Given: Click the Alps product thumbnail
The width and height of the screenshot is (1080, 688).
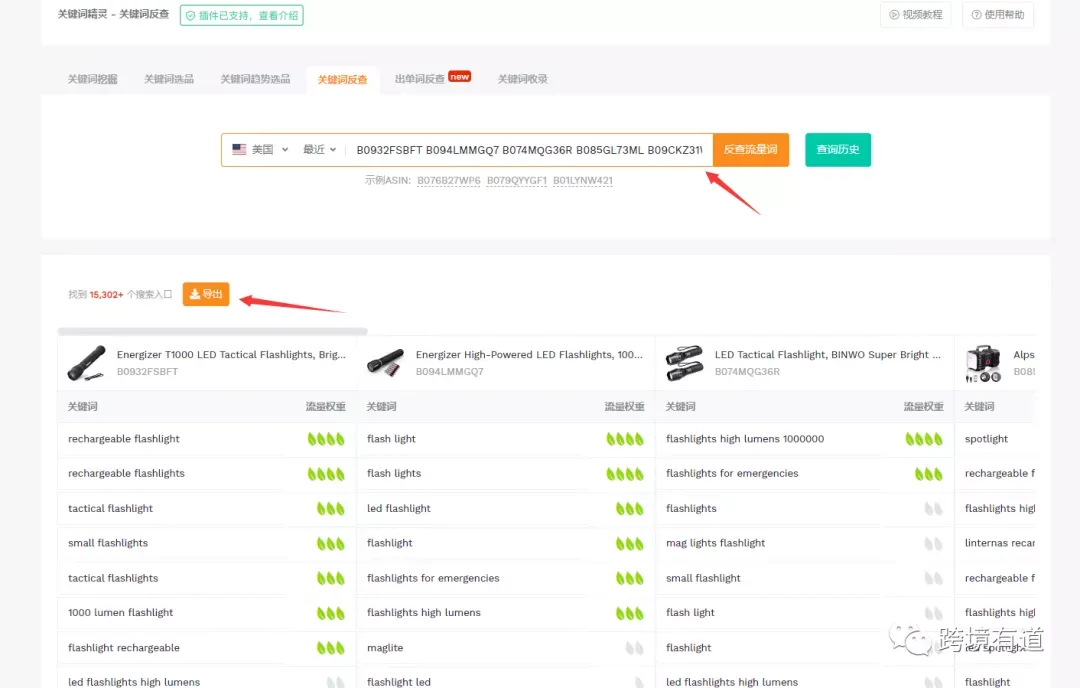Looking at the screenshot, I should (983, 364).
